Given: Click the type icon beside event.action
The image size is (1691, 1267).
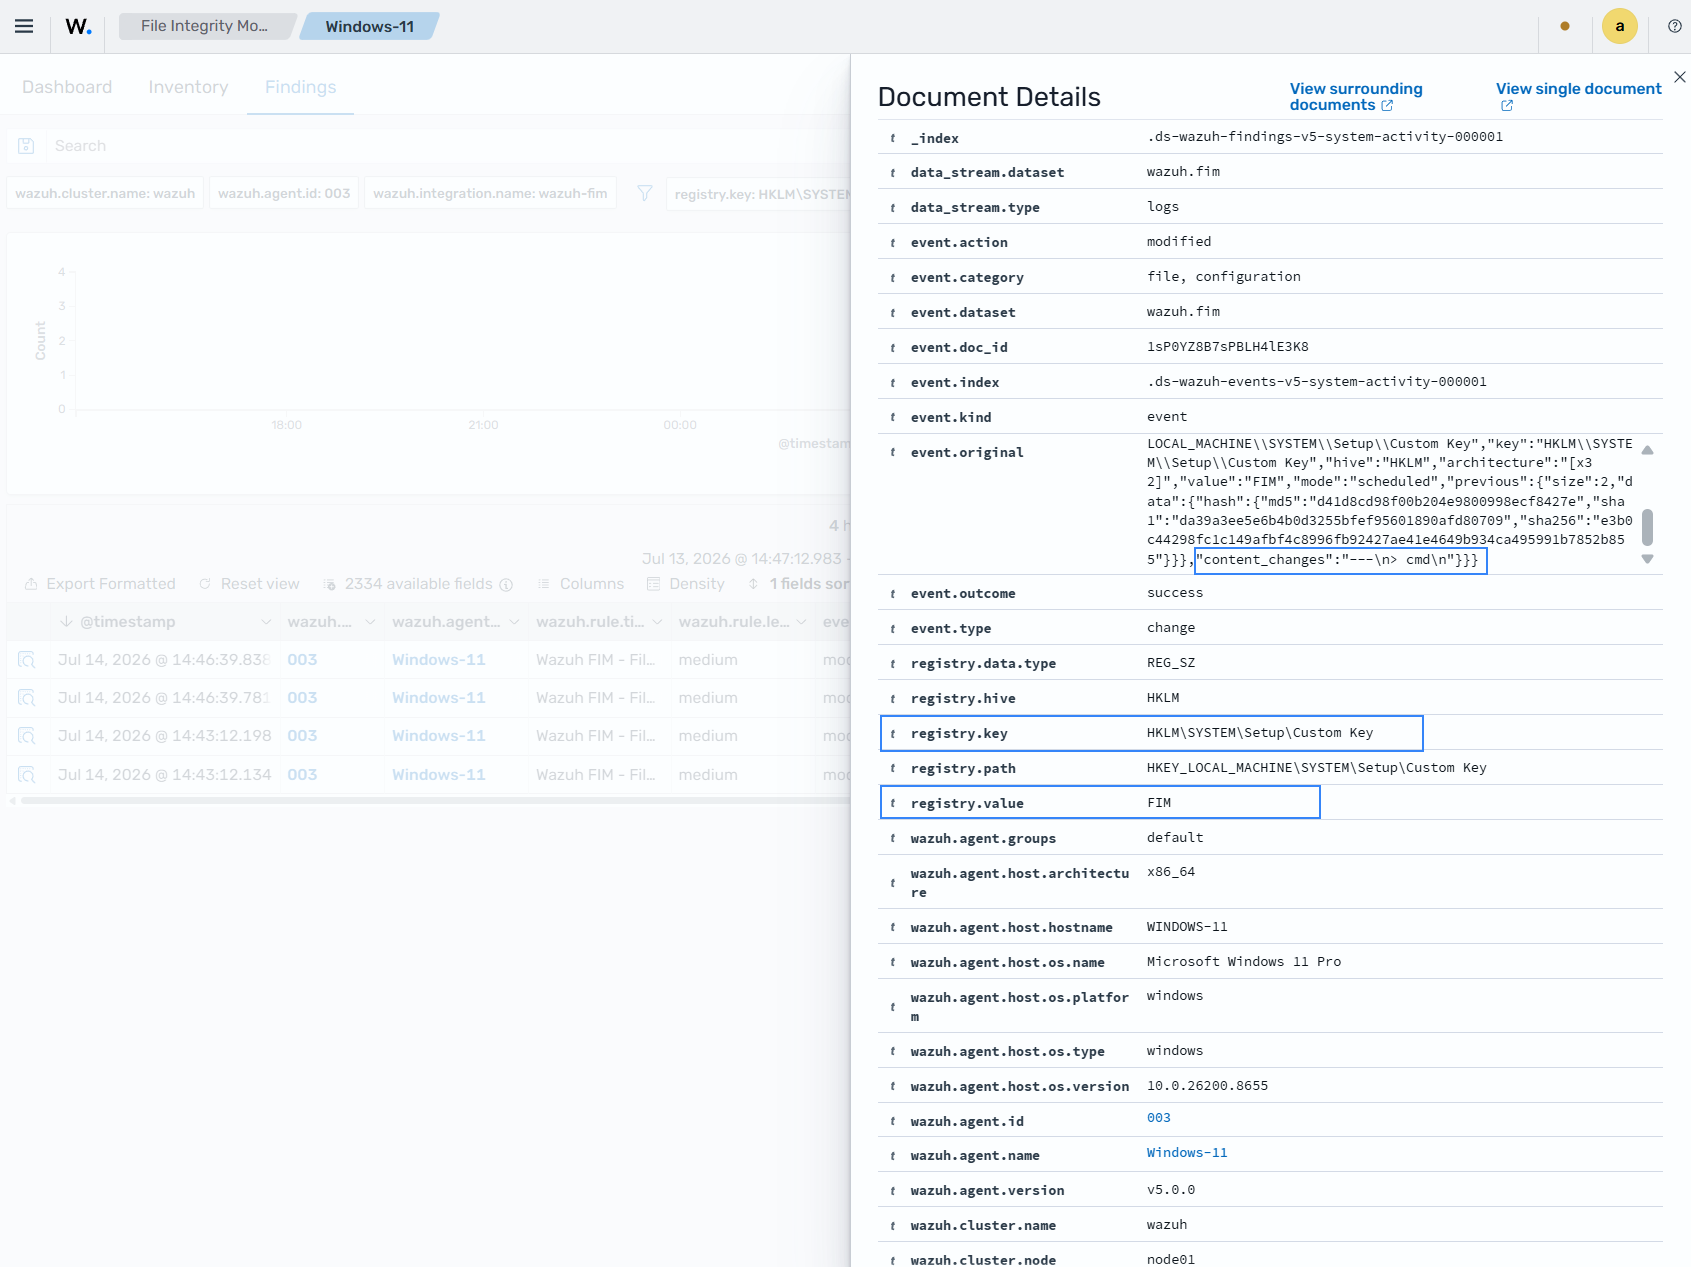Looking at the screenshot, I should pyautogui.click(x=893, y=242).
